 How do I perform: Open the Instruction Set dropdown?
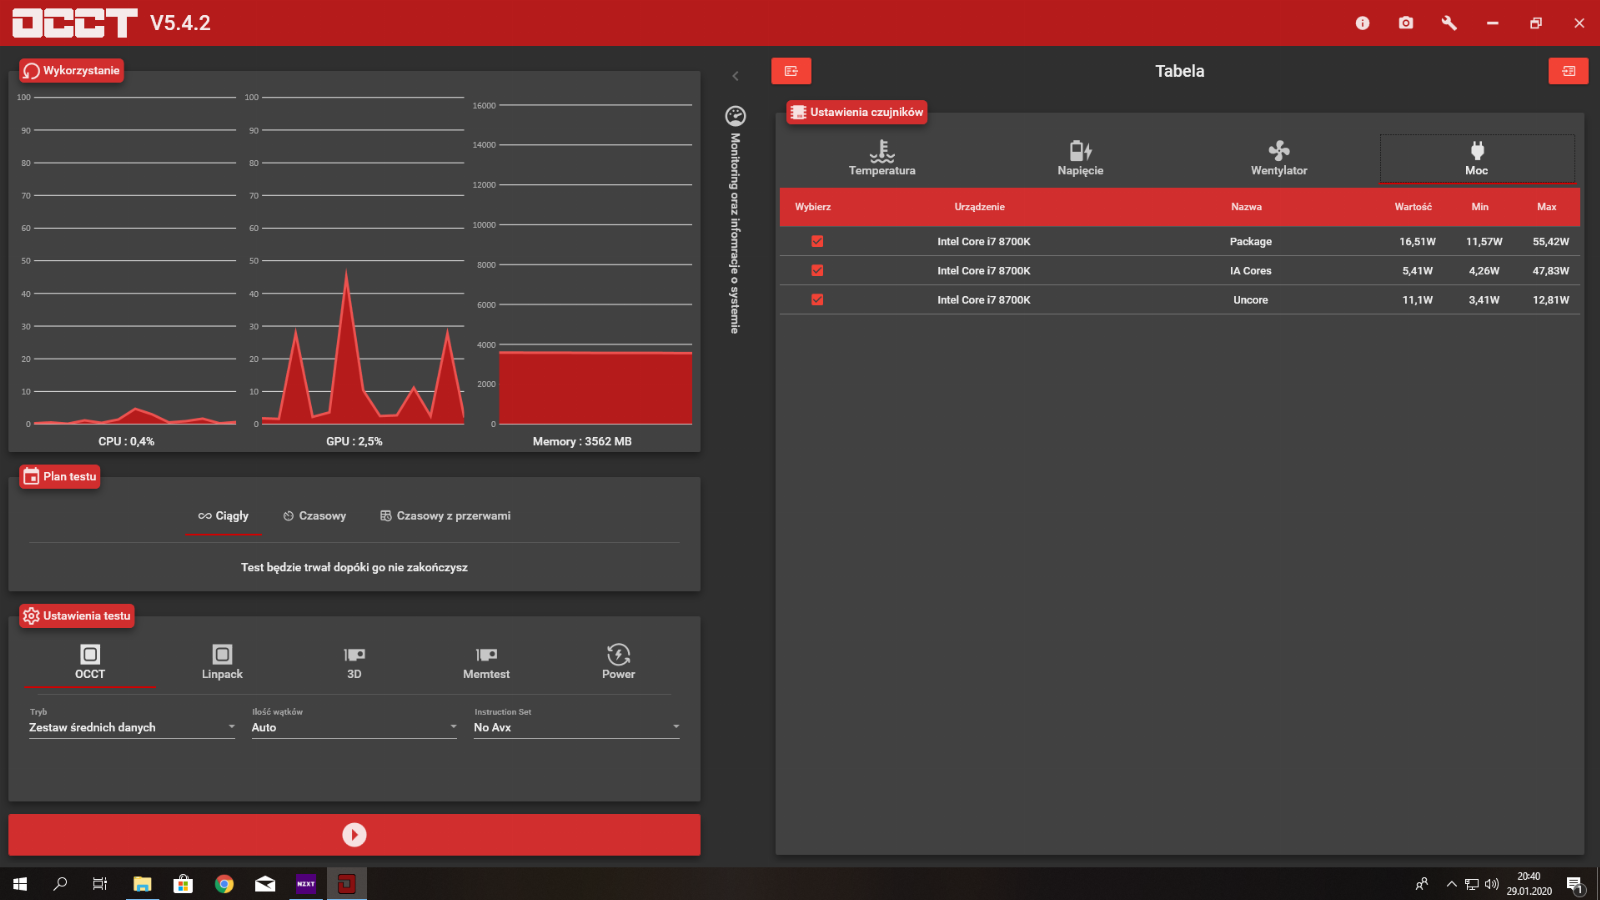577,727
